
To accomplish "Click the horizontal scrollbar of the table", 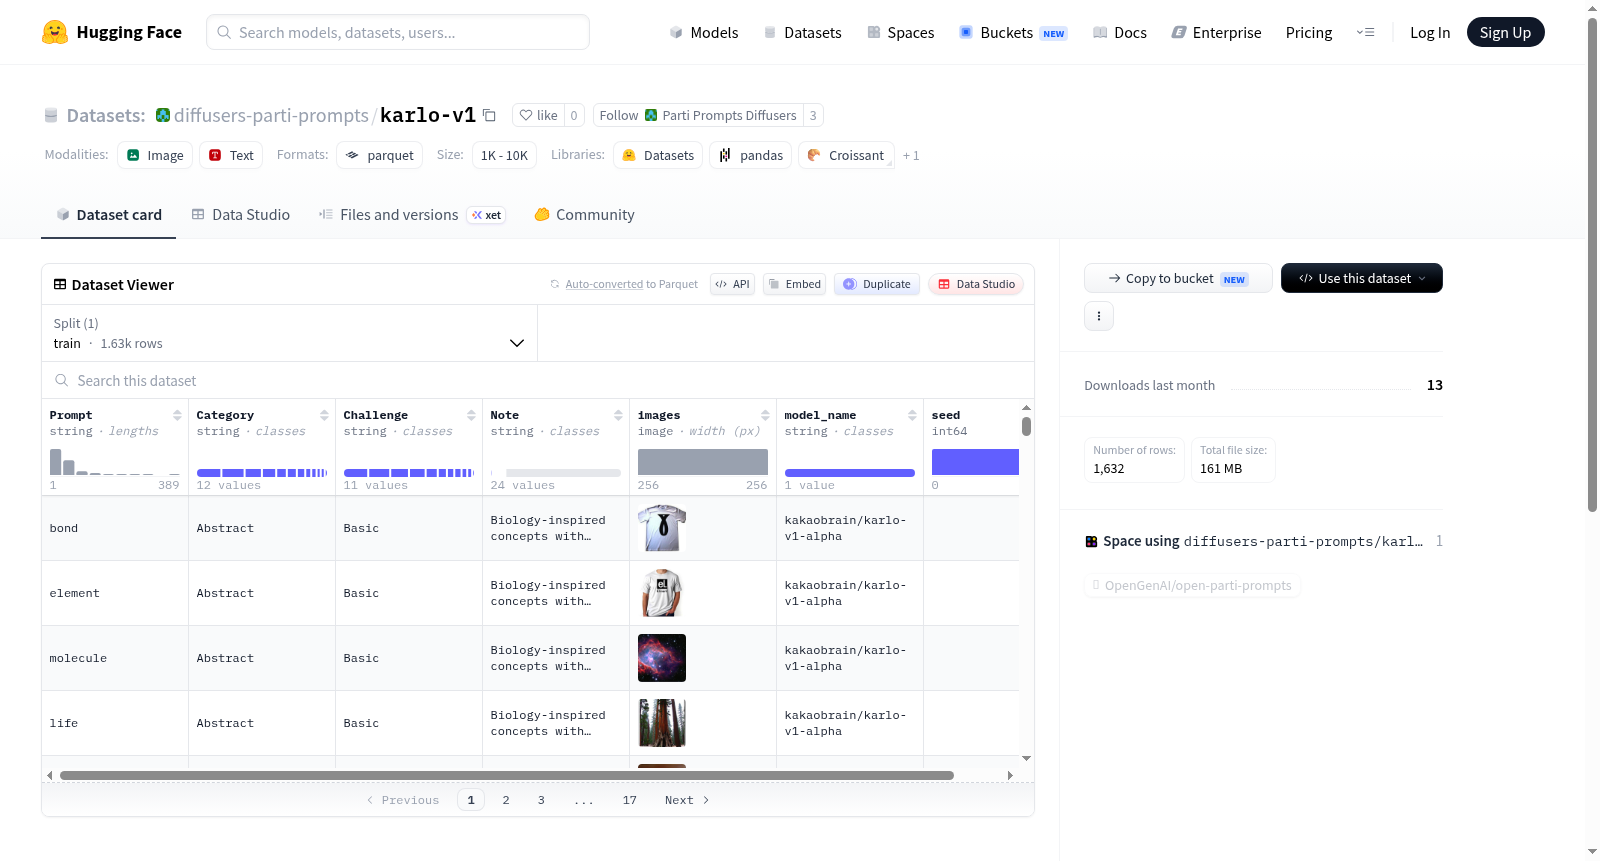I will tap(507, 775).
